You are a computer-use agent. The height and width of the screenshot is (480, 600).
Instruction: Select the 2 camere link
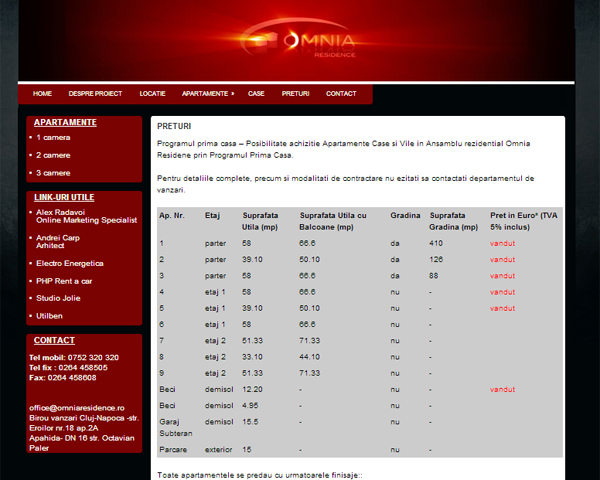pyautogui.click(x=53, y=155)
